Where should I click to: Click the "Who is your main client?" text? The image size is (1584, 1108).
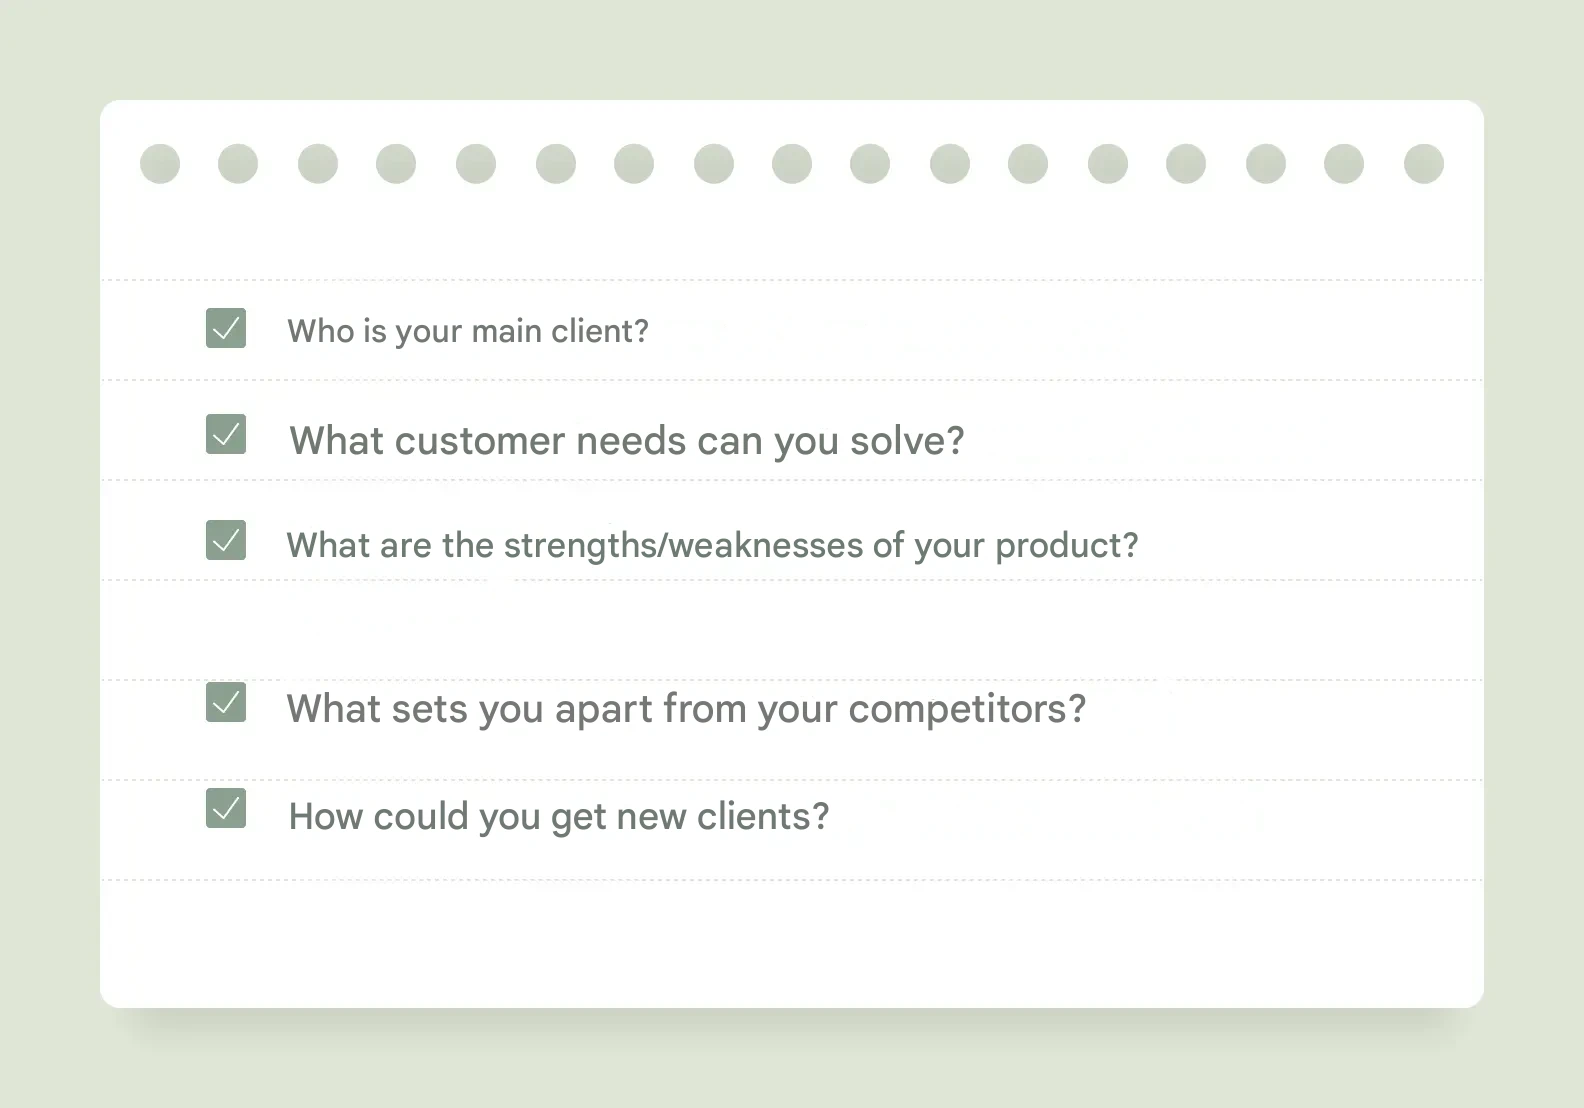point(468,331)
